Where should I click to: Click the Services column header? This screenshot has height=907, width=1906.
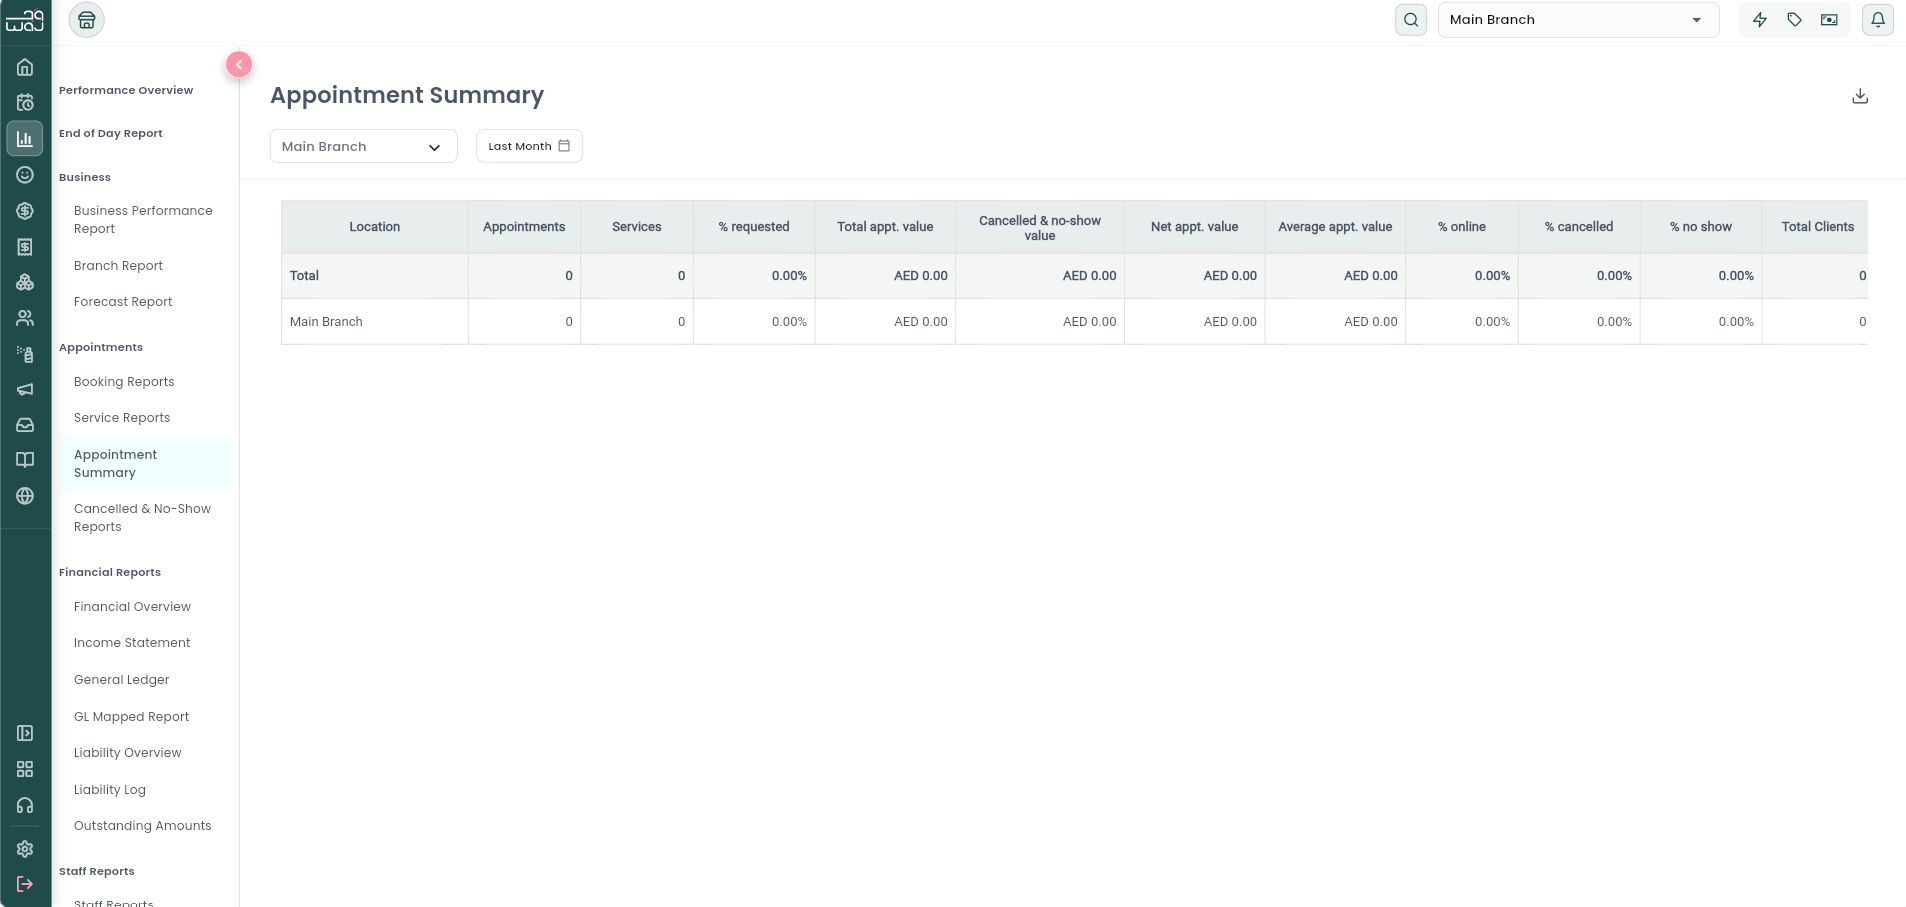pos(637,227)
